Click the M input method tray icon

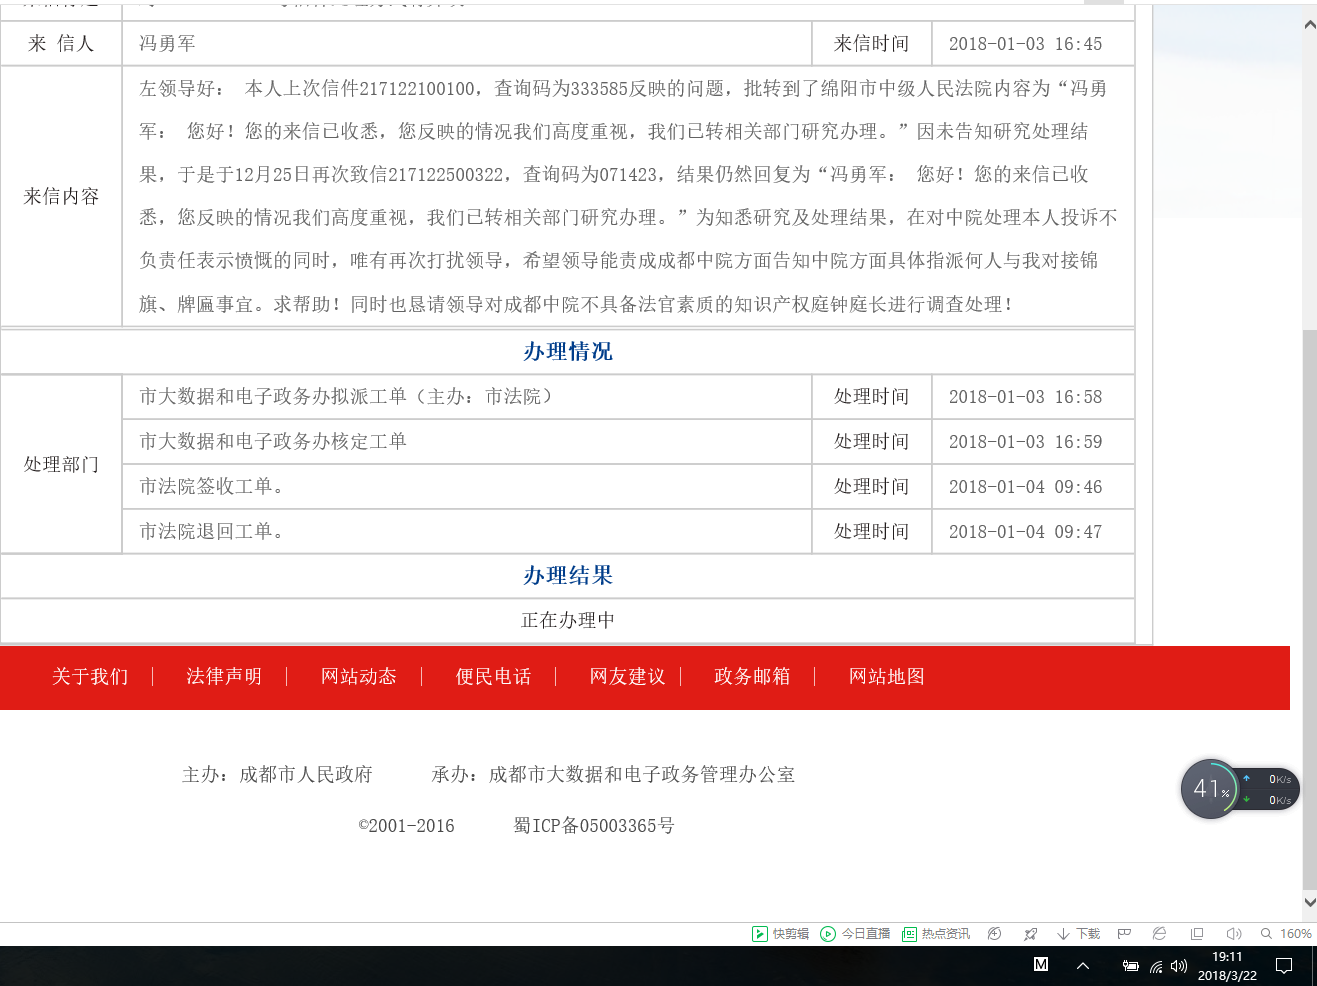pos(1041,965)
